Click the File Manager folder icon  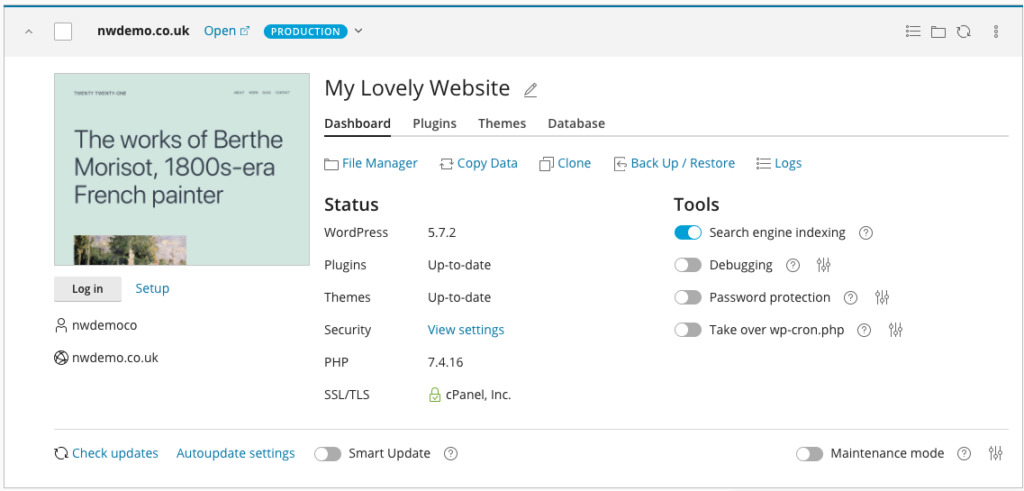(332, 165)
